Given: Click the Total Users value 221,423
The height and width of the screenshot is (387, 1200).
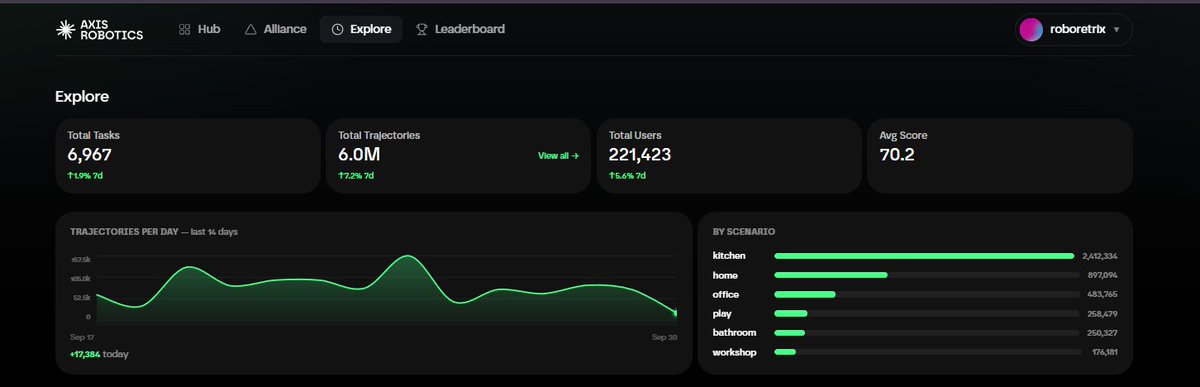Looking at the screenshot, I should (639, 155).
